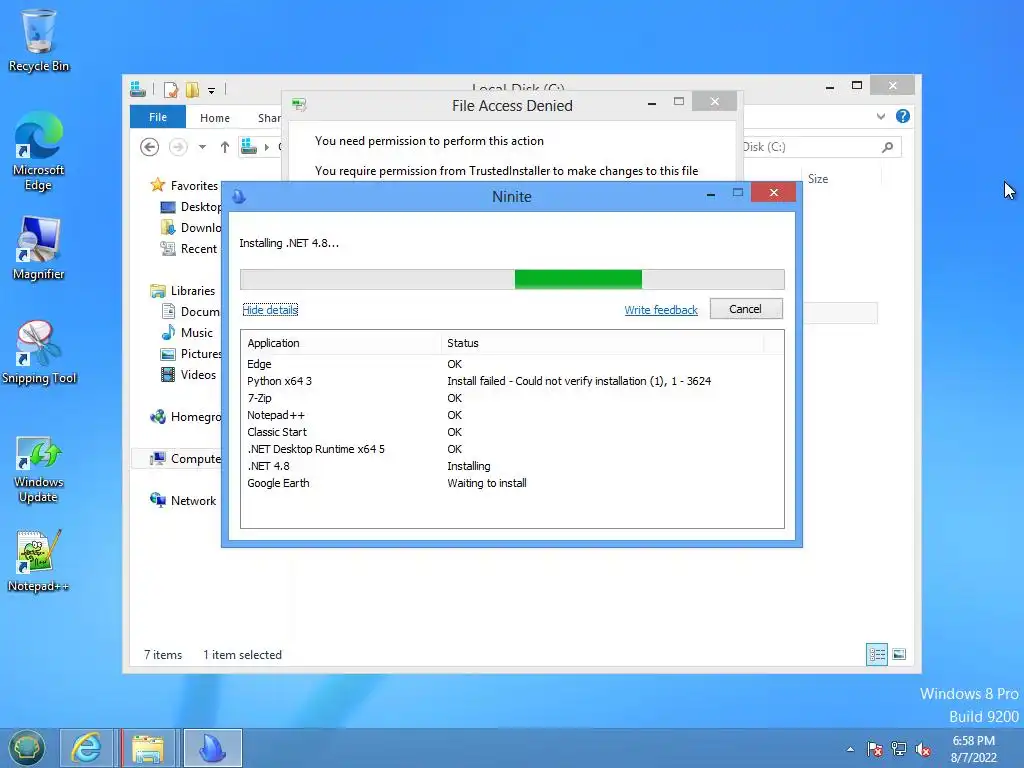The height and width of the screenshot is (768, 1024).
Task: Click Hide details link in Ninite
Action: [x=270, y=310]
